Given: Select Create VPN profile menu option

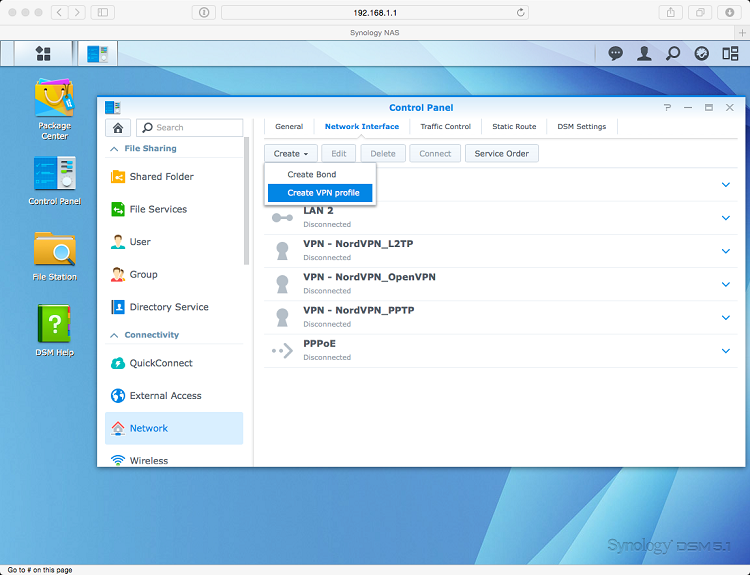Looking at the screenshot, I should click(x=322, y=192).
